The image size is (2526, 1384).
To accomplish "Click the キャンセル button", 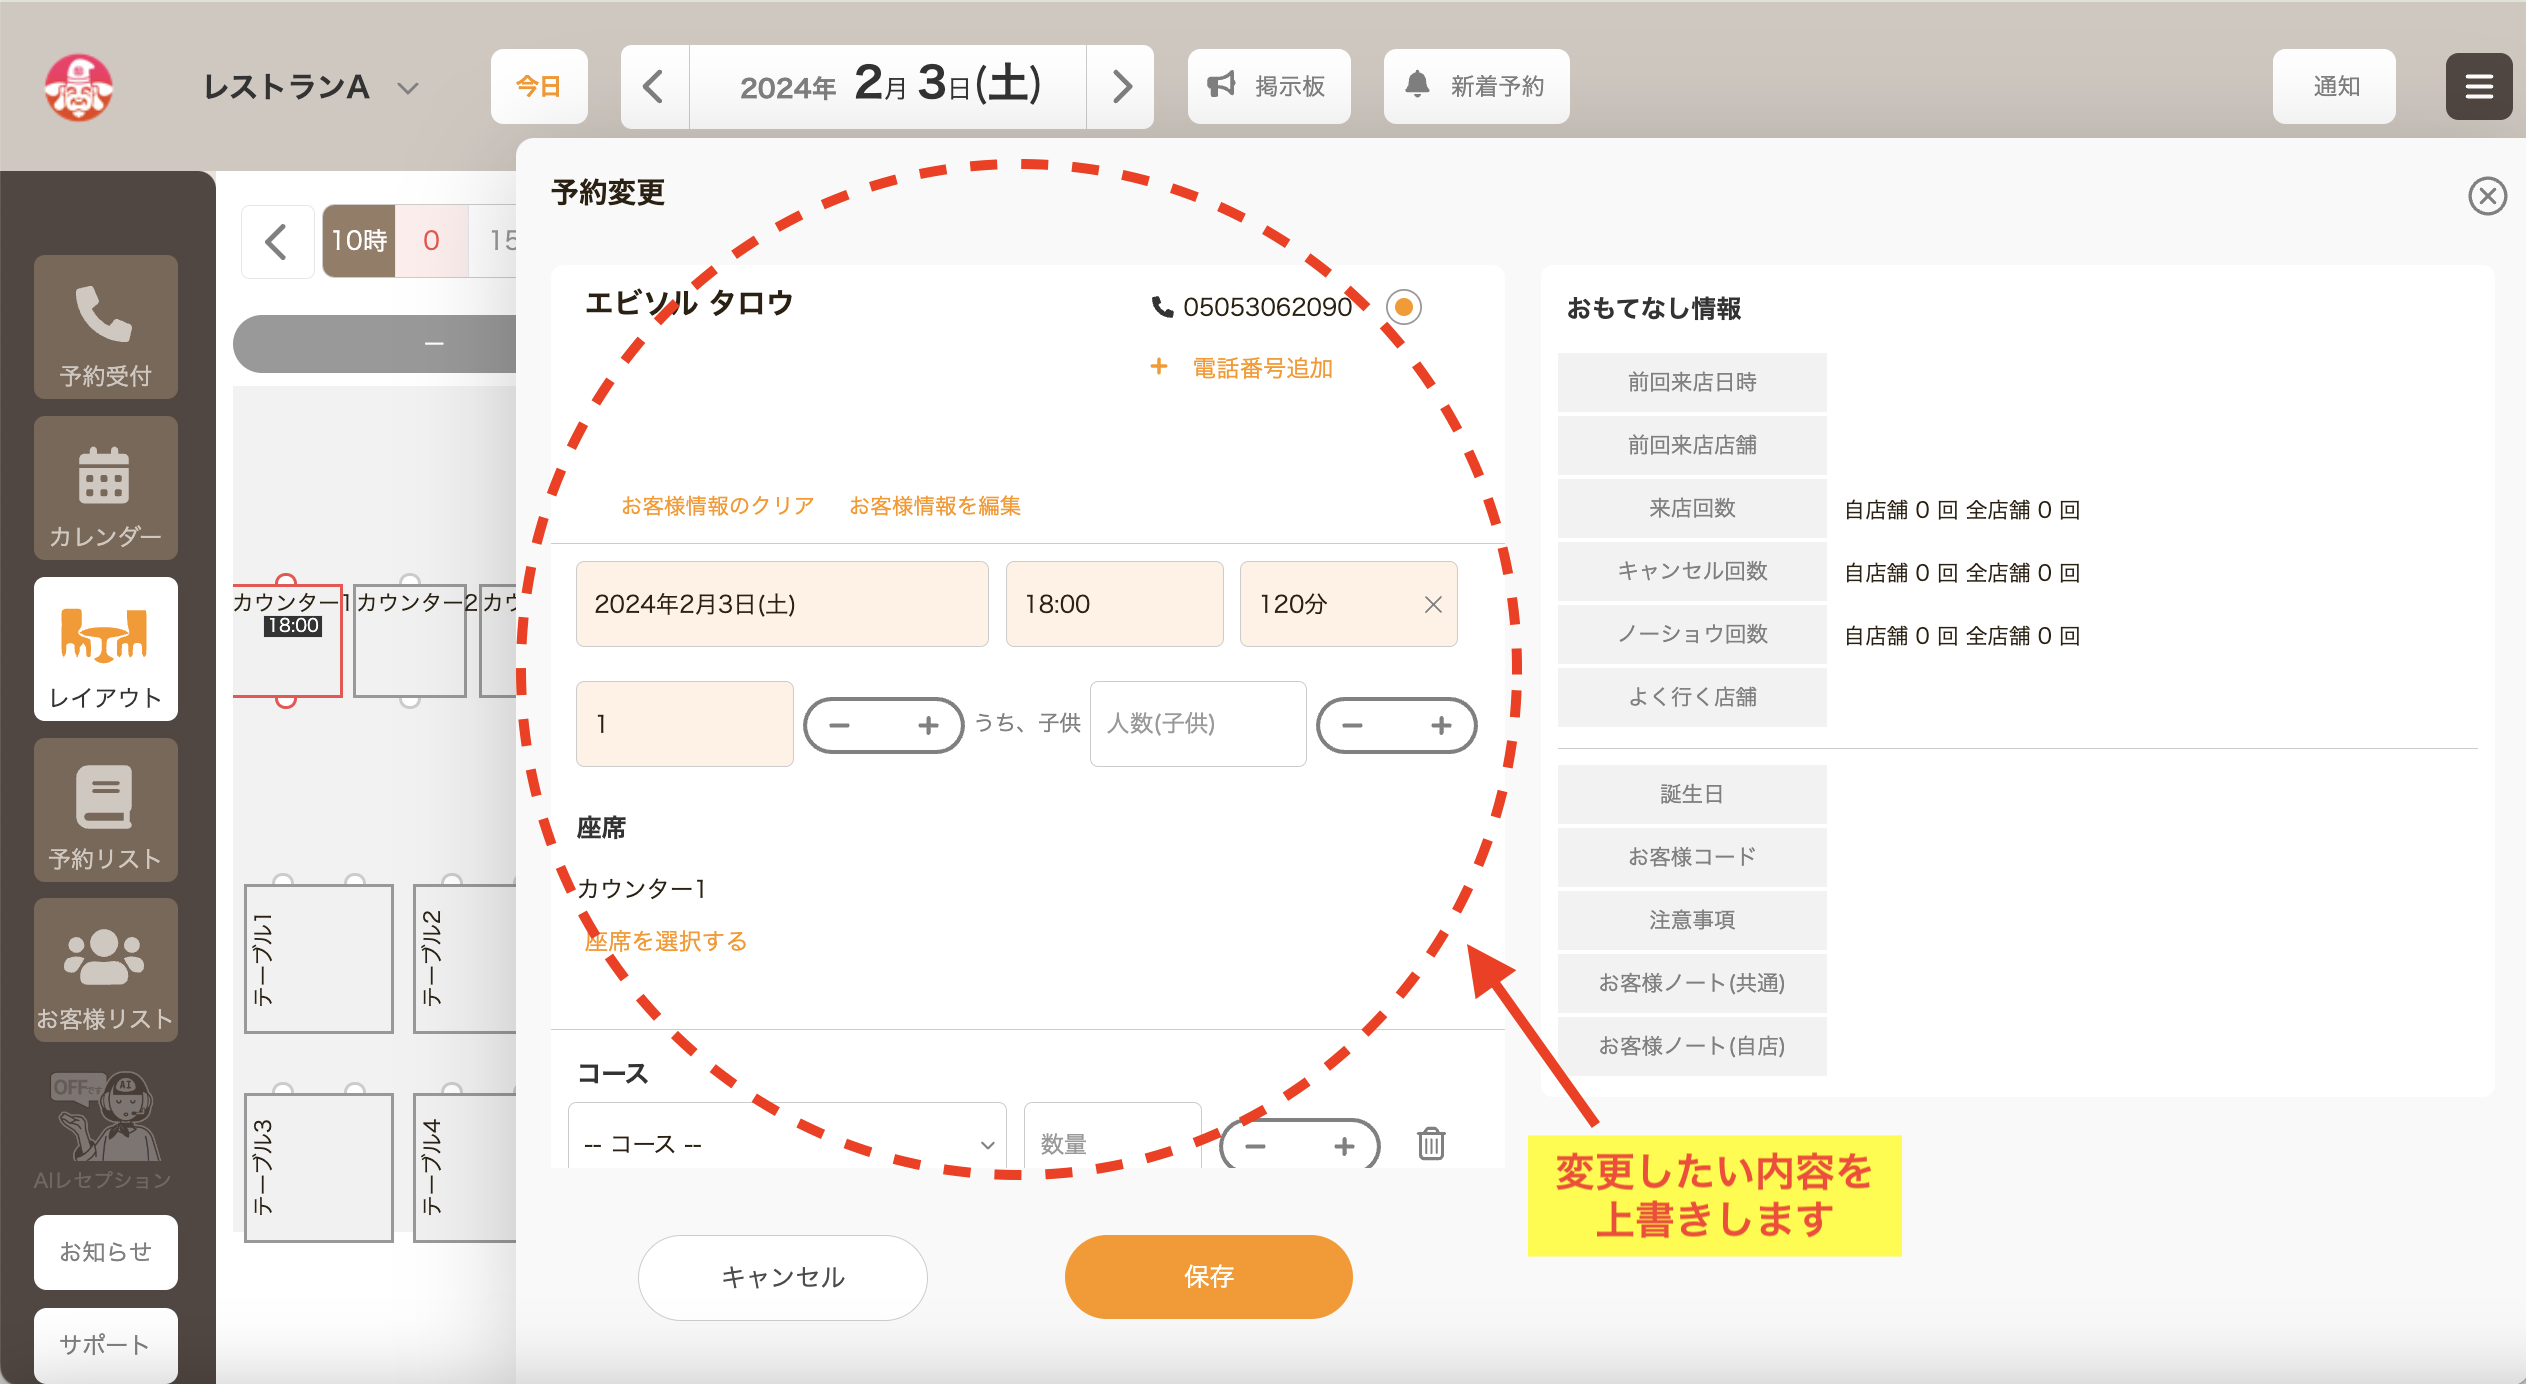I will [783, 1277].
